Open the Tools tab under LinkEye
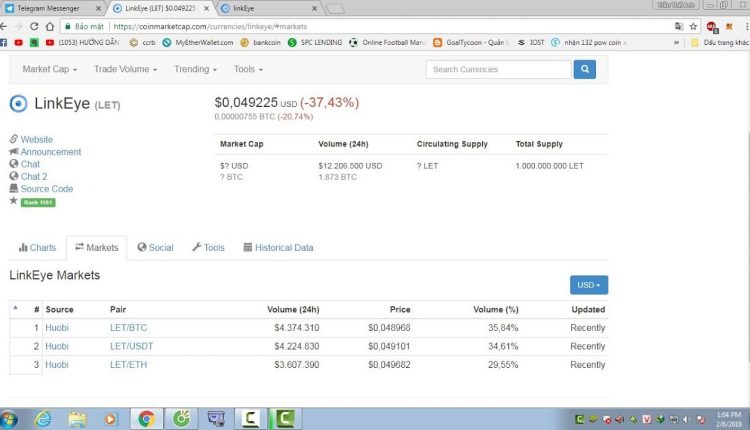The width and height of the screenshot is (750, 430). click(x=209, y=248)
